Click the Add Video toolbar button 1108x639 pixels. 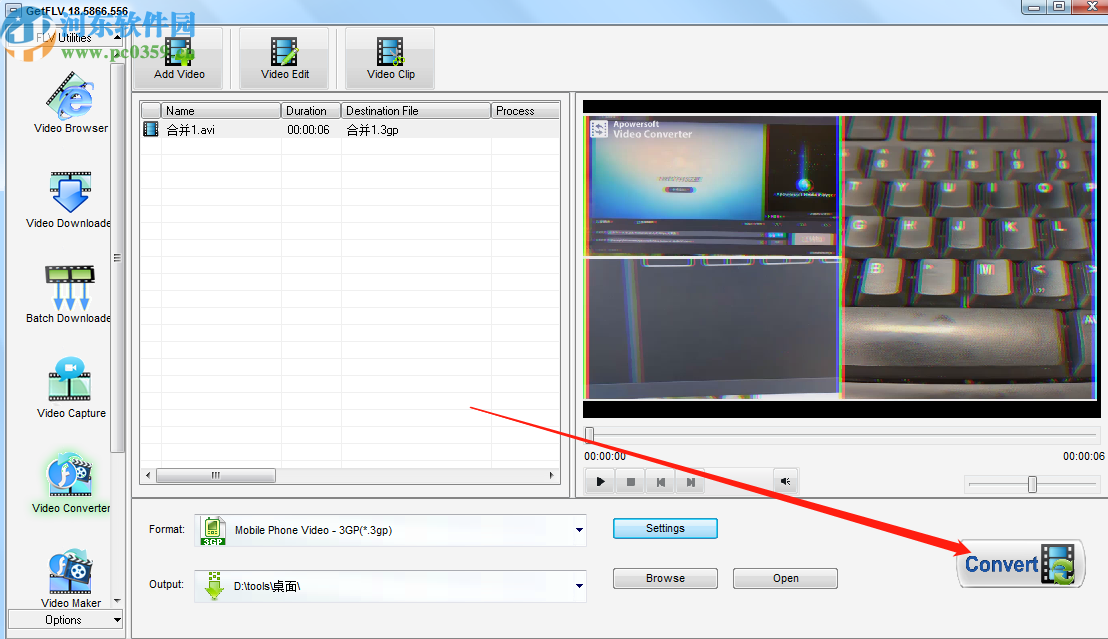(179, 59)
